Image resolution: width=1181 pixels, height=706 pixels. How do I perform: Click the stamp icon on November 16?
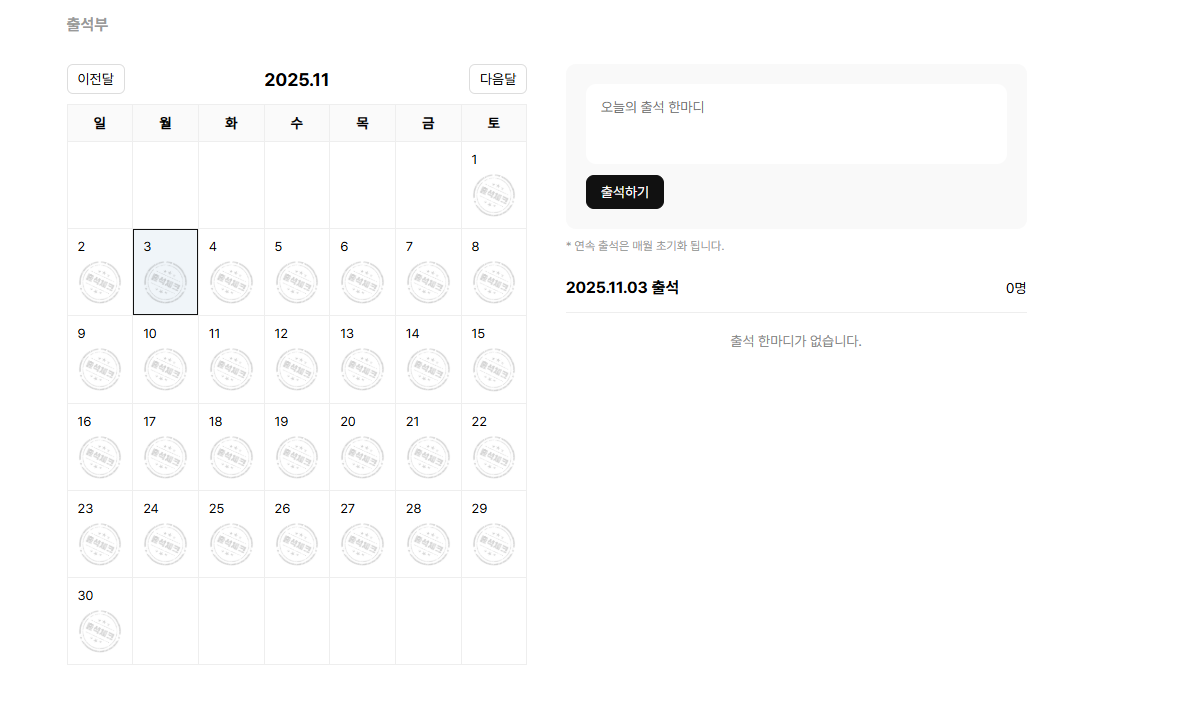pyautogui.click(x=99, y=457)
